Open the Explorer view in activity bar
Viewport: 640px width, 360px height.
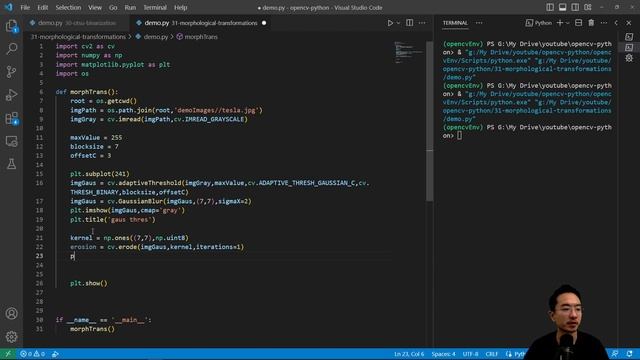pos(11,27)
